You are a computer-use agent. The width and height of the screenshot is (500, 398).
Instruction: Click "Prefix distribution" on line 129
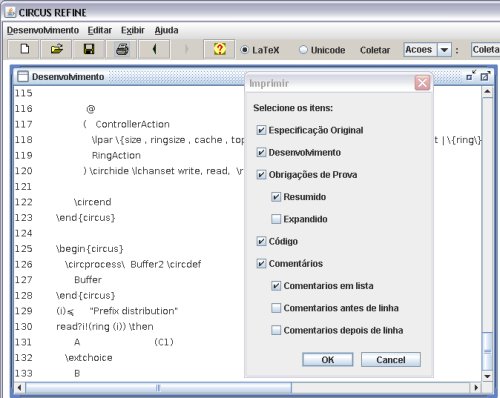click(134, 311)
